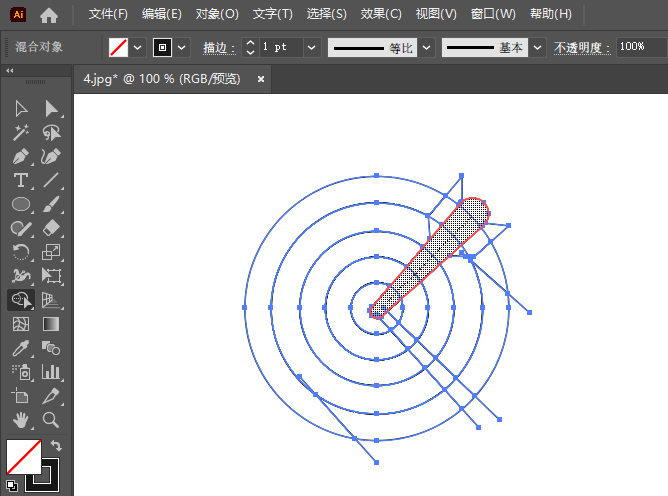668x496 pixels.
Task: Reset to default fill and stroke
Action: click(12, 485)
